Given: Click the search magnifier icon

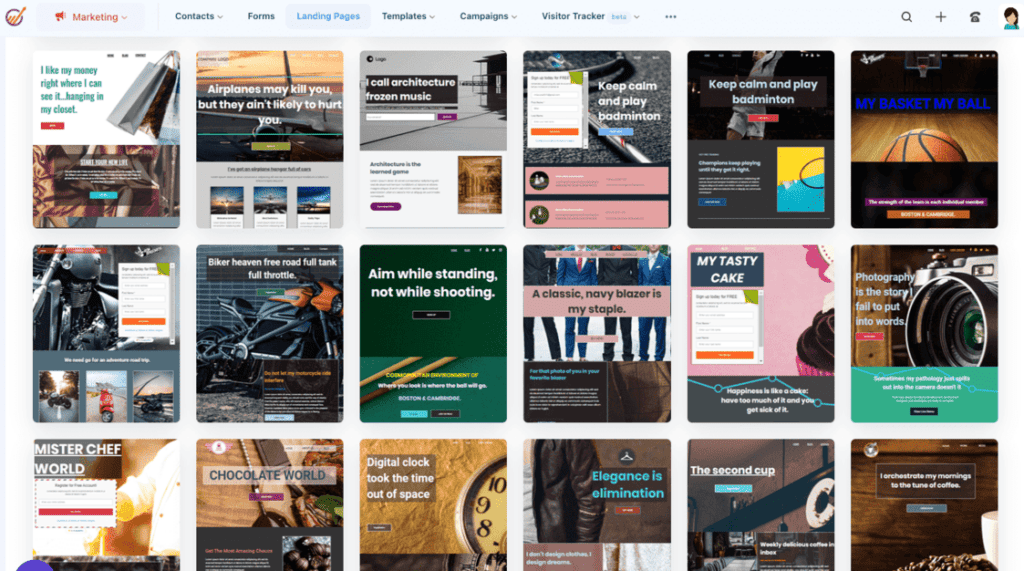Looking at the screenshot, I should pos(906,17).
